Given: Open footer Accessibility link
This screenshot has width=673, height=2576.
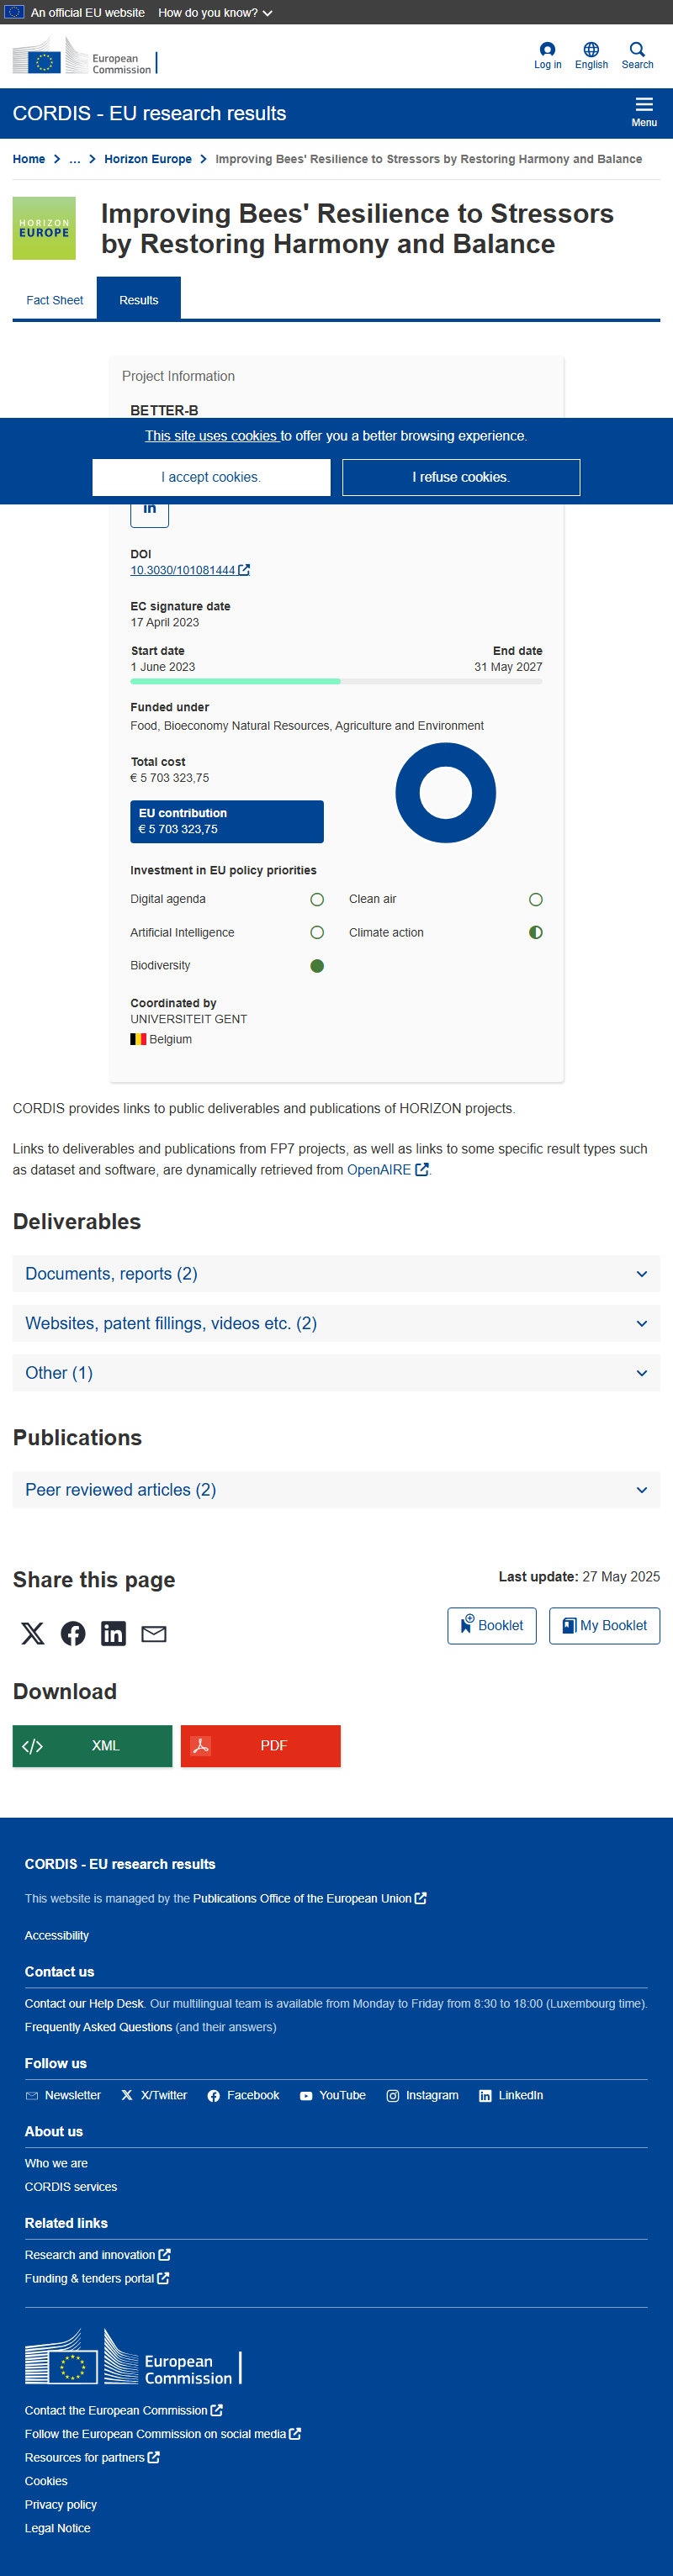Looking at the screenshot, I should coord(57,1936).
